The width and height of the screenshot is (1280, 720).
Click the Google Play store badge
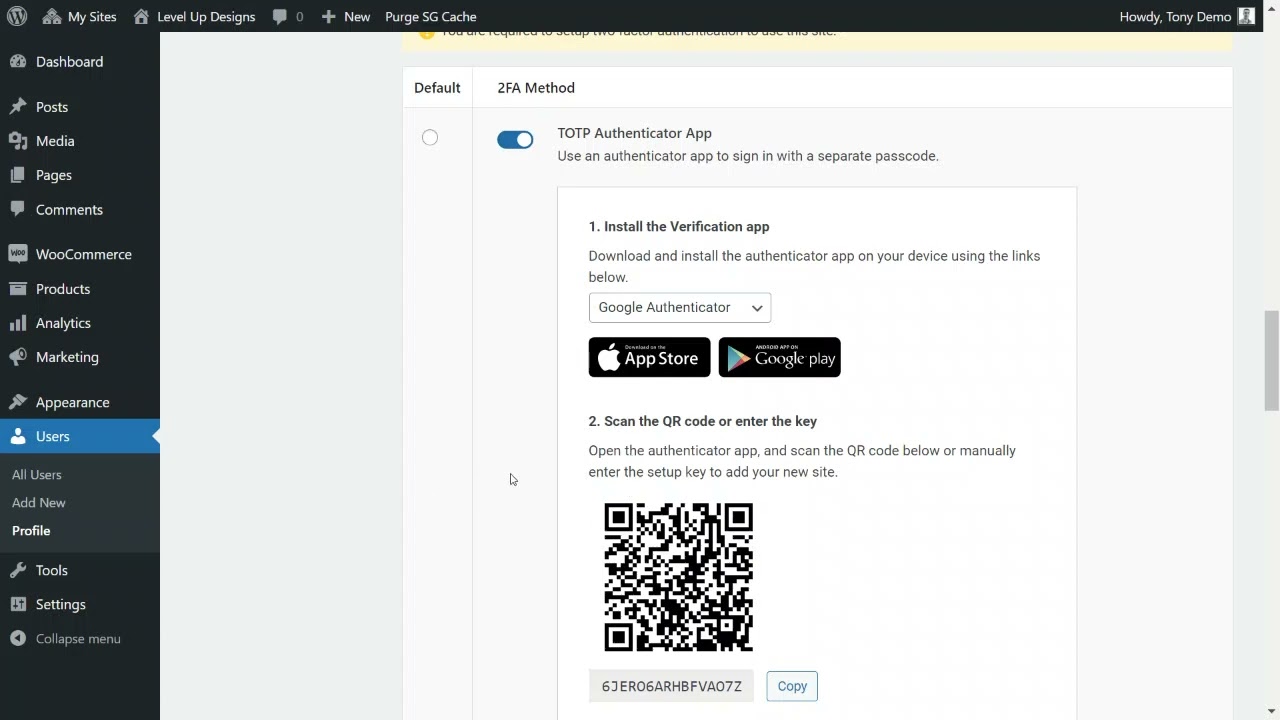pos(780,357)
